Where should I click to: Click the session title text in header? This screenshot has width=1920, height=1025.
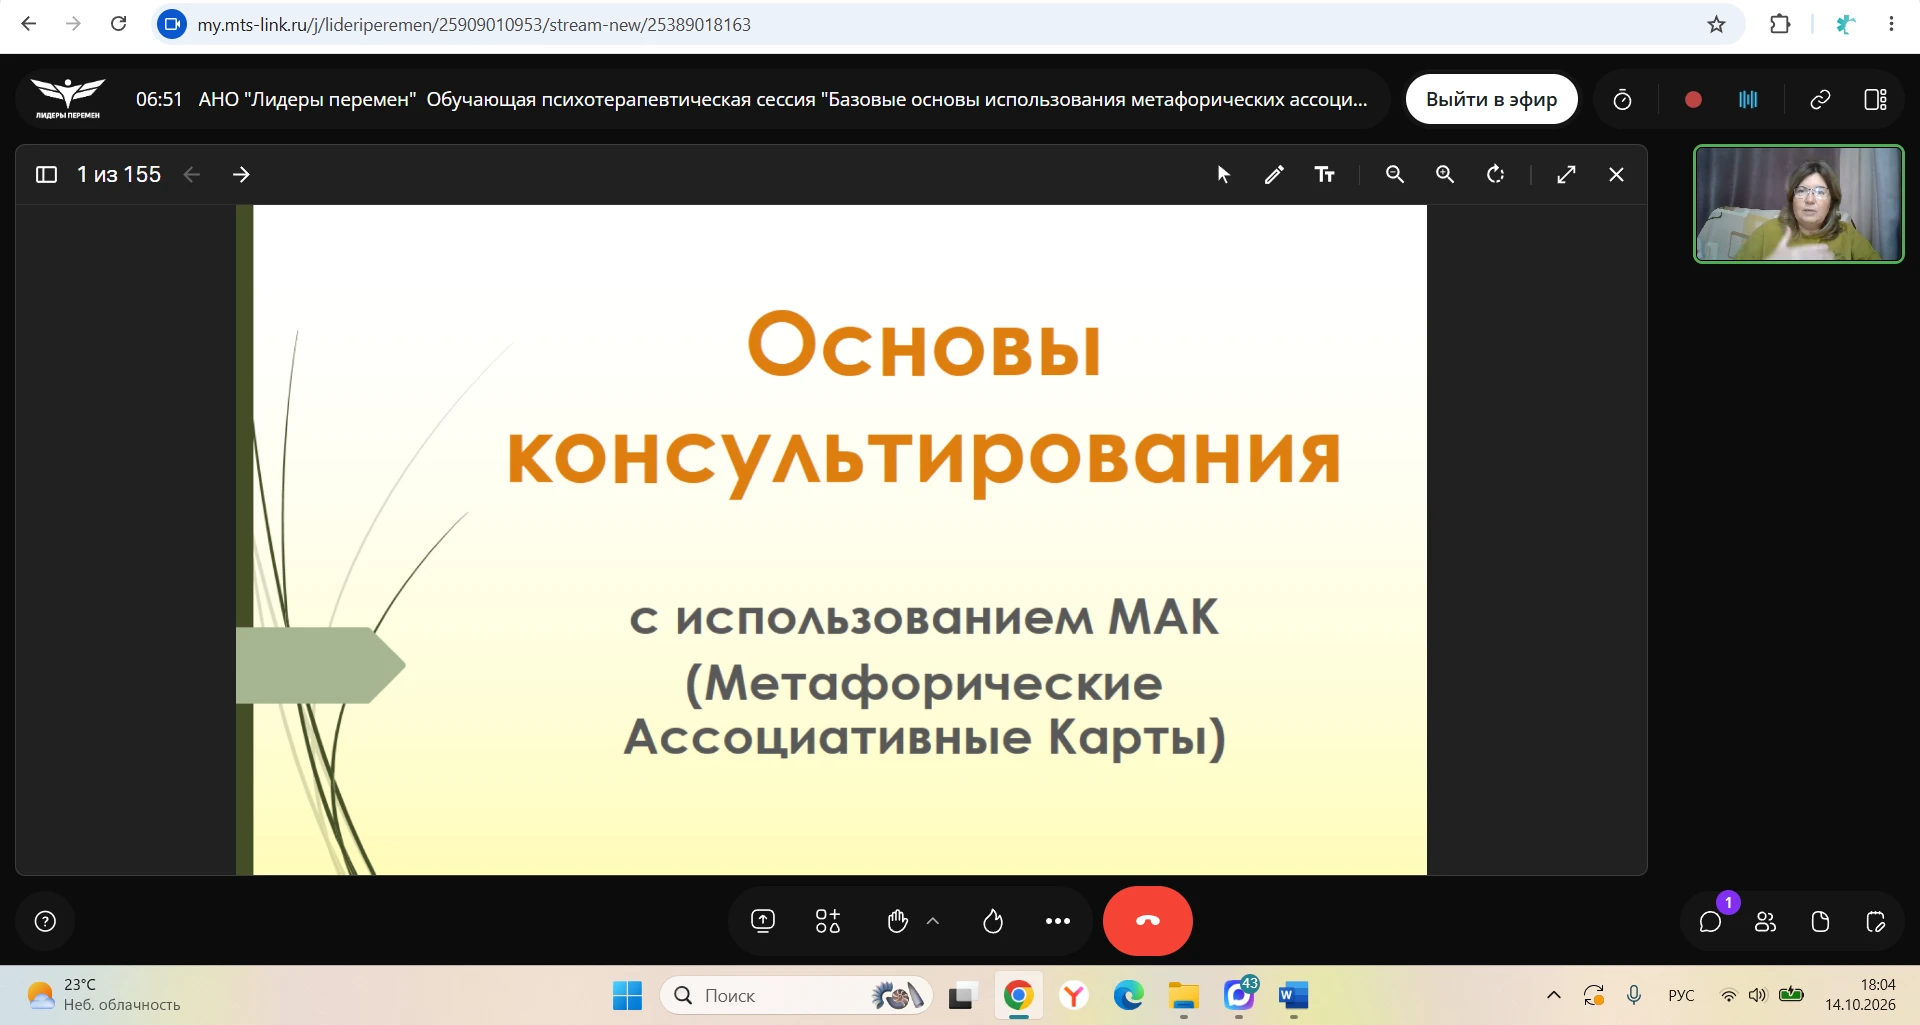(782, 99)
